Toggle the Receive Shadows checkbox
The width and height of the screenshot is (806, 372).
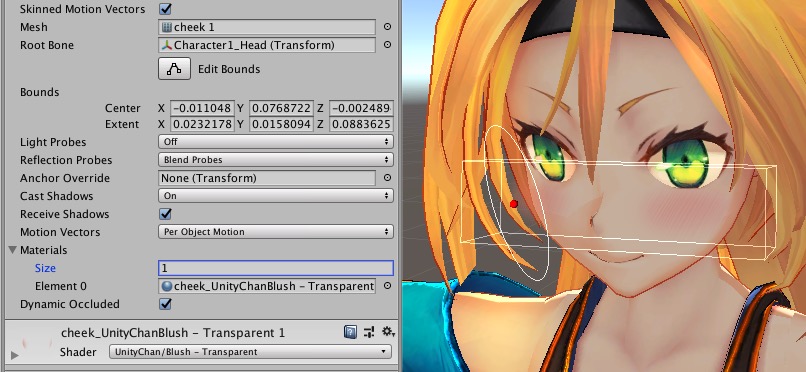pos(166,214)
